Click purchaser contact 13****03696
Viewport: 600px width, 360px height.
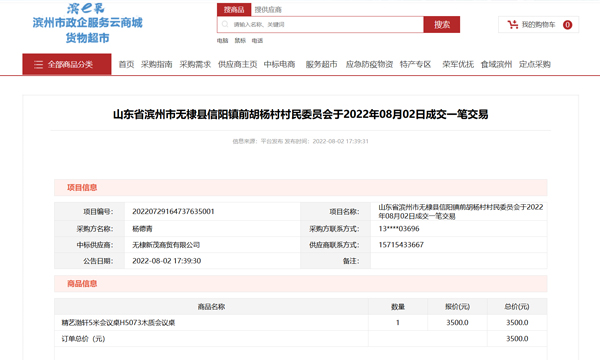point(399,229)
